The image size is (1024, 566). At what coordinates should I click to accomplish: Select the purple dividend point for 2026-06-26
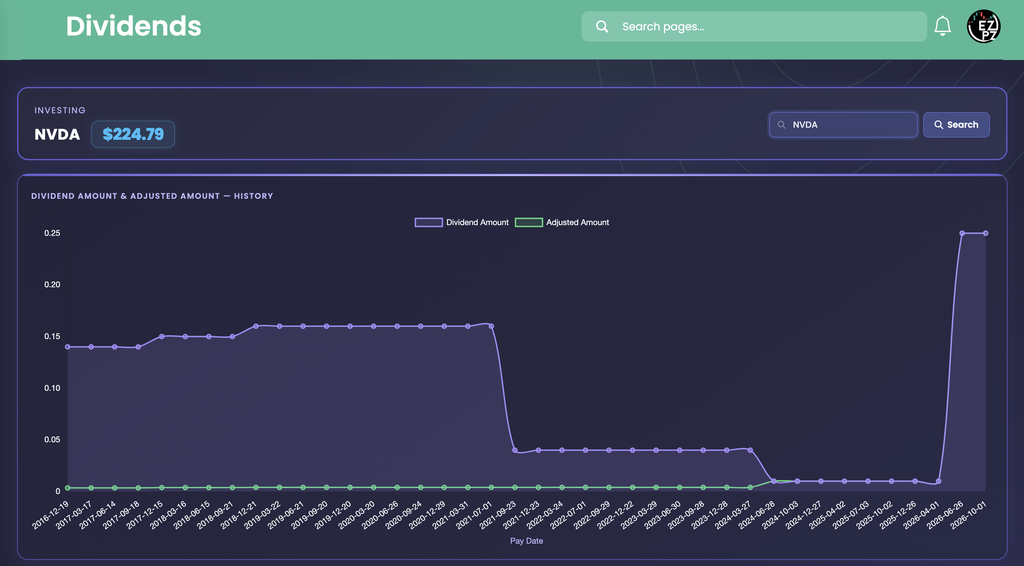click(962, 233)
